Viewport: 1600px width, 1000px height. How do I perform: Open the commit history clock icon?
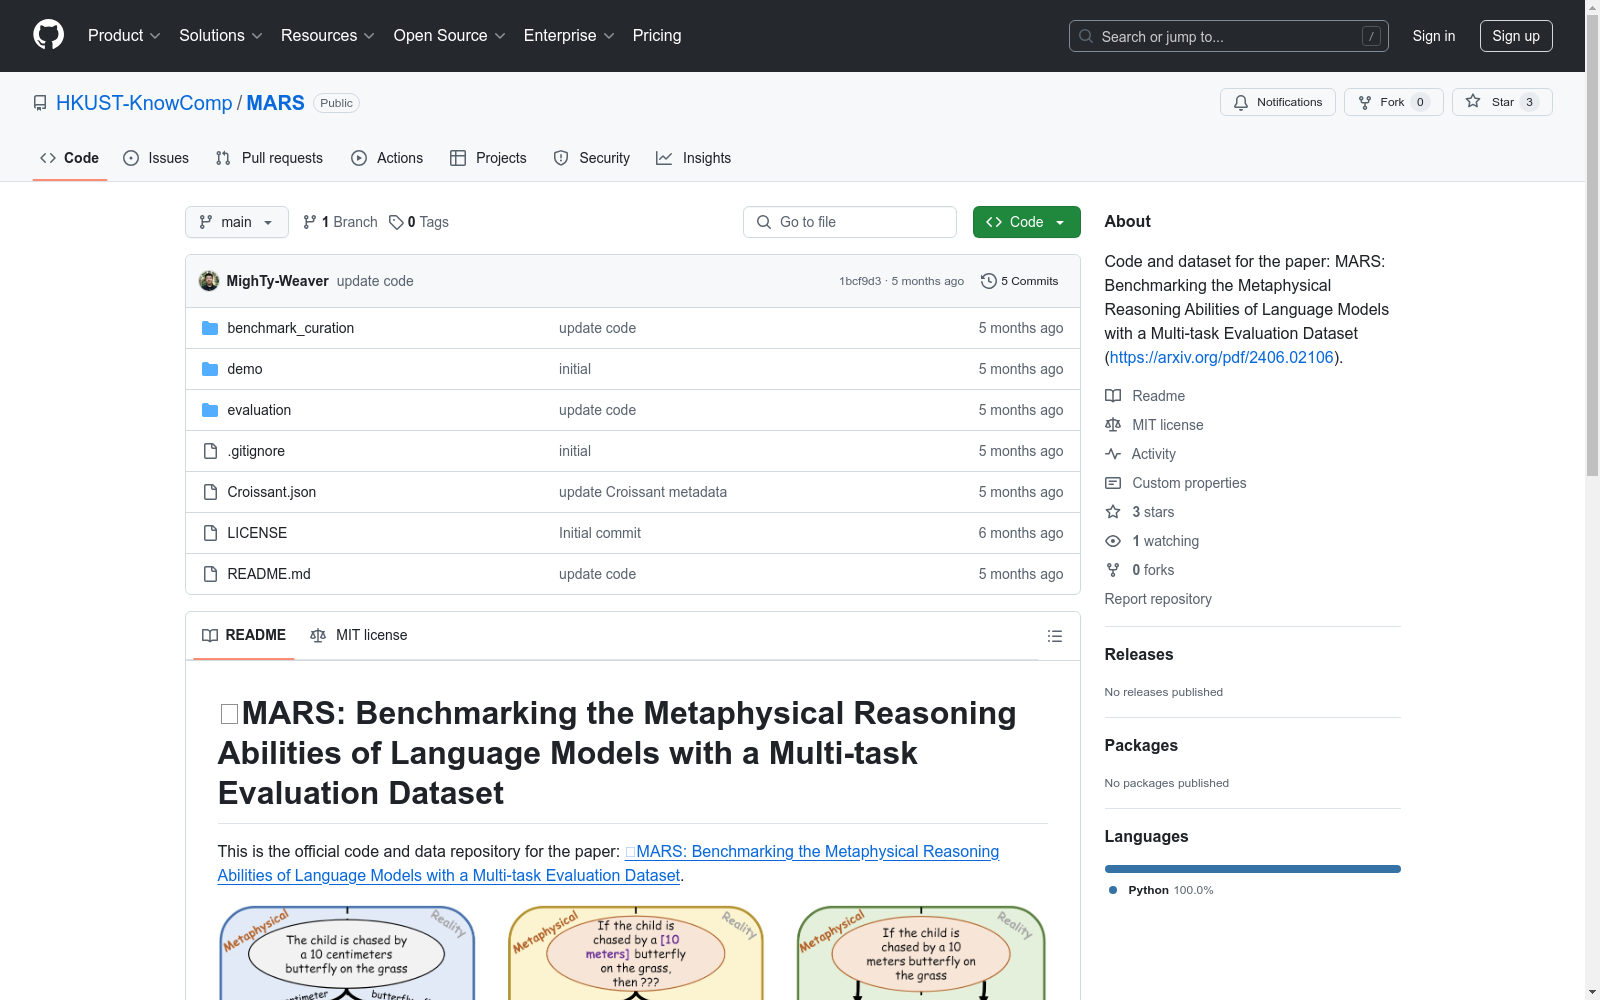tap(988, 281)
